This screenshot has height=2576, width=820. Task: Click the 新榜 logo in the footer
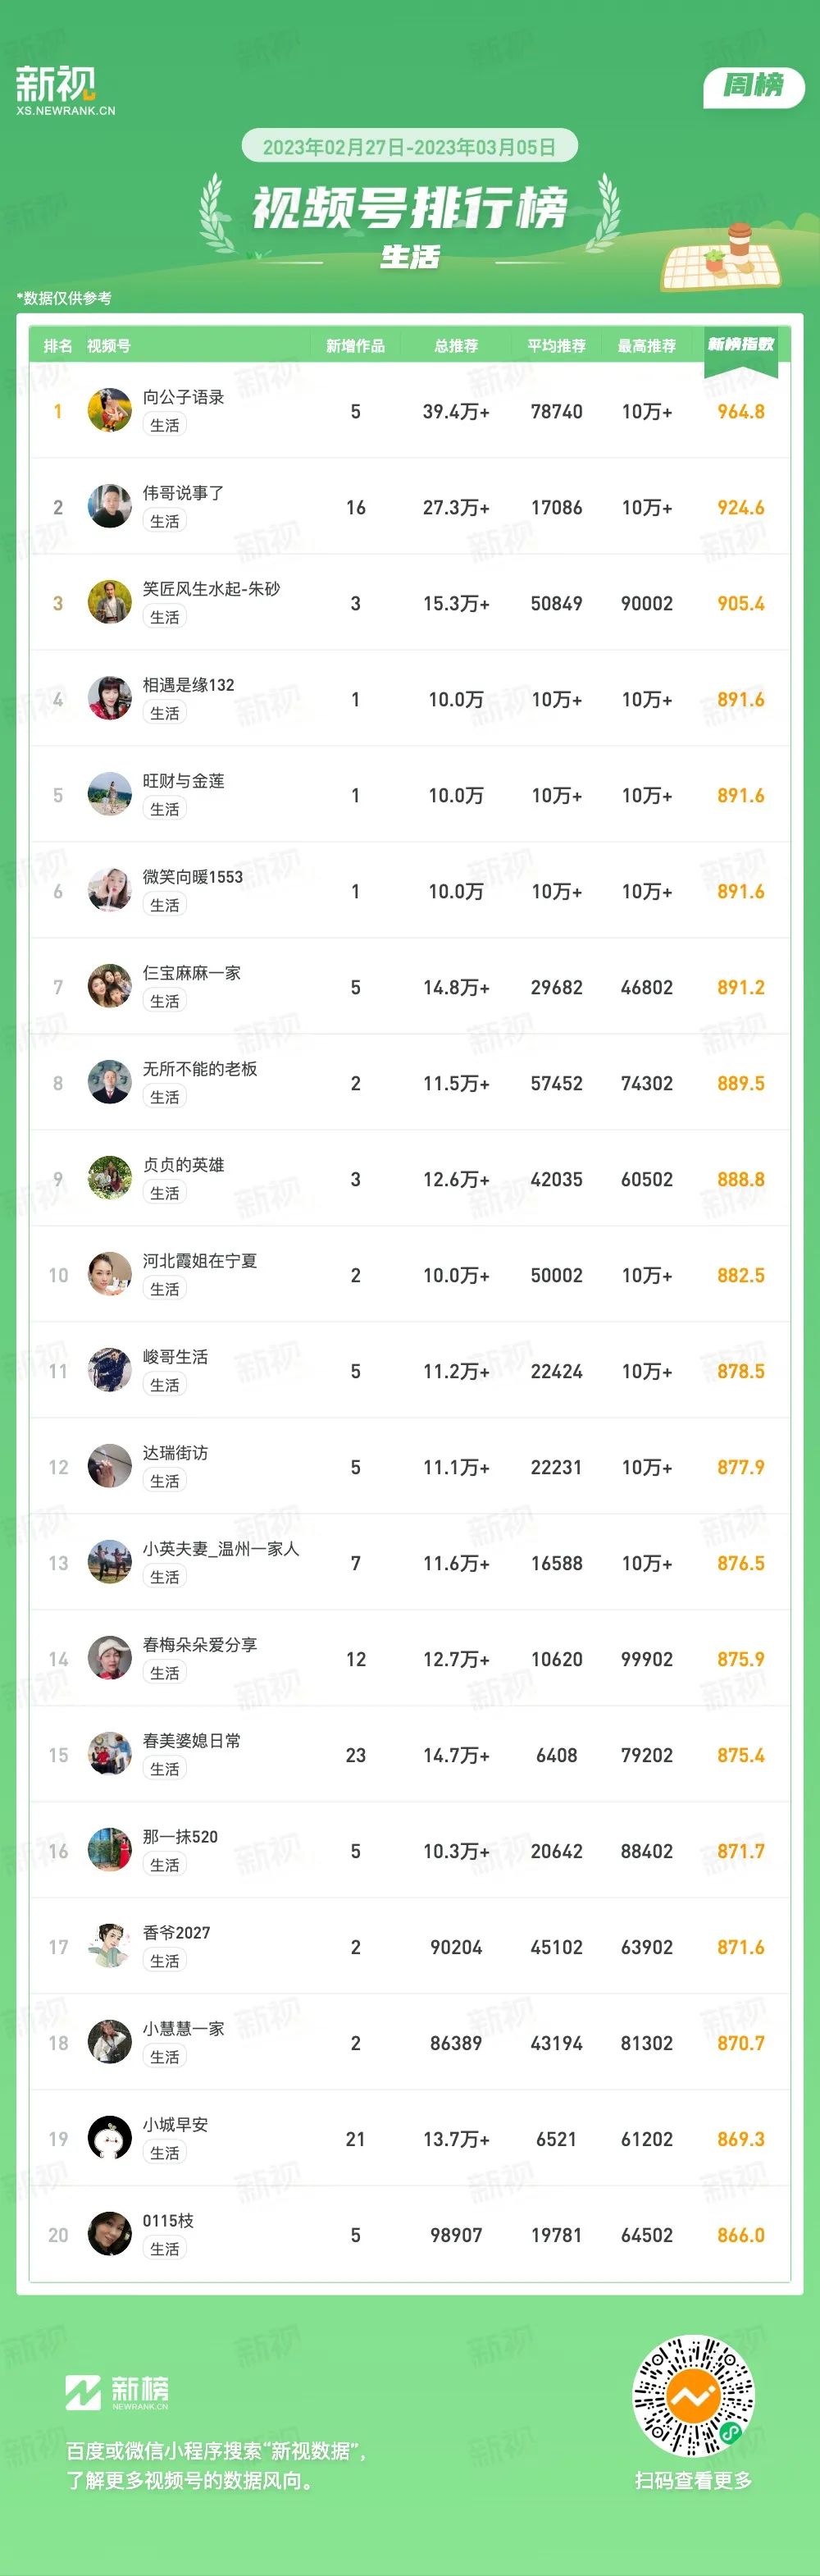coord(117,2392)
